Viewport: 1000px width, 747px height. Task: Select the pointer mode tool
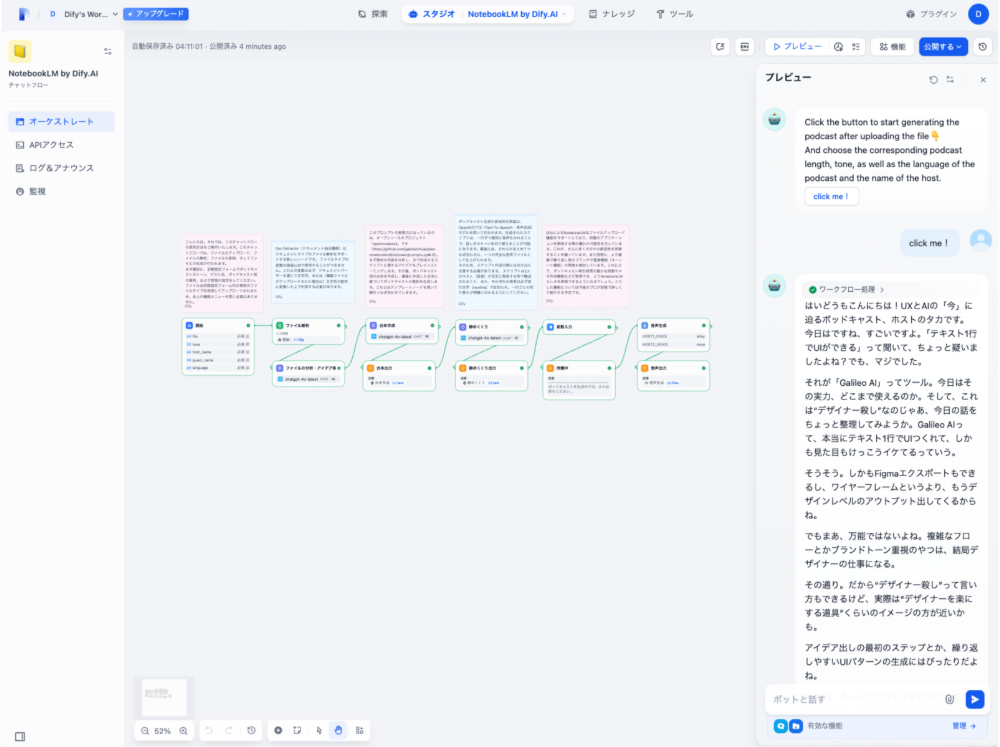[x=320, y=731]
